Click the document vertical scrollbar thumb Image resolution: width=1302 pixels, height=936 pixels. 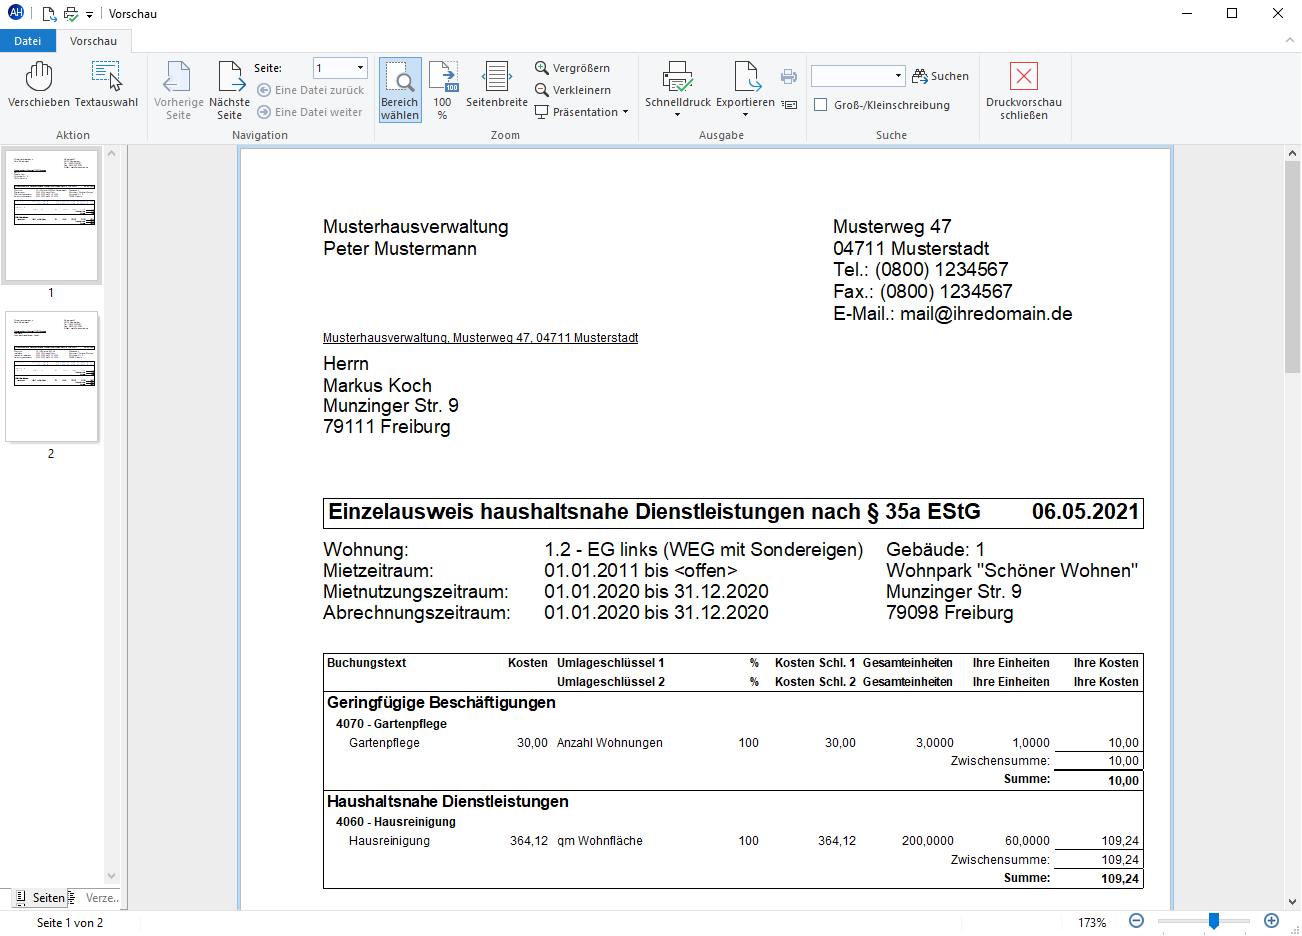pos(1292,268)
